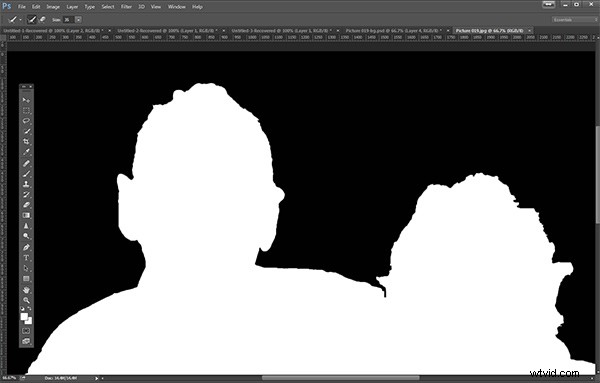Open the brush Size slider dropdown
Viewport: 600px width, 383px height.
pyautogui.click(x=78, y=20)
